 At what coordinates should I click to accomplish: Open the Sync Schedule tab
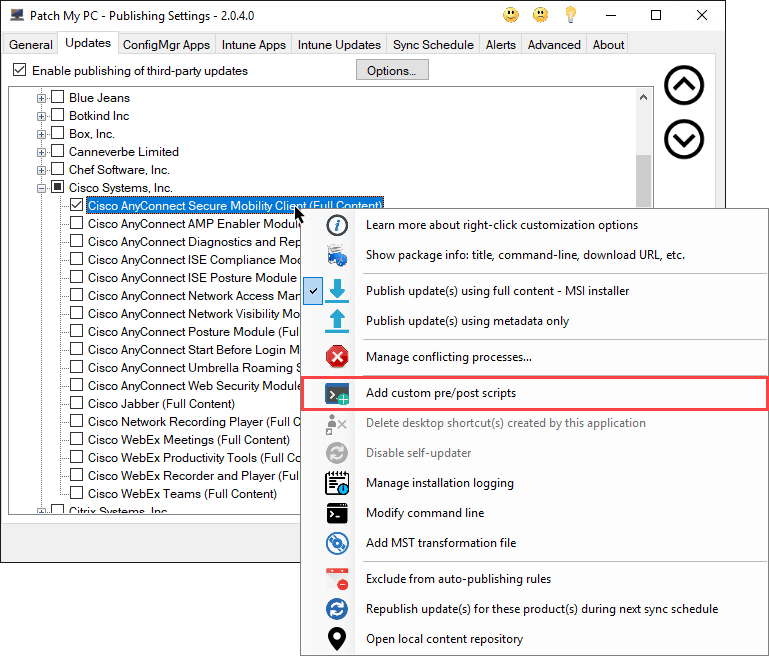coord(433,45)
